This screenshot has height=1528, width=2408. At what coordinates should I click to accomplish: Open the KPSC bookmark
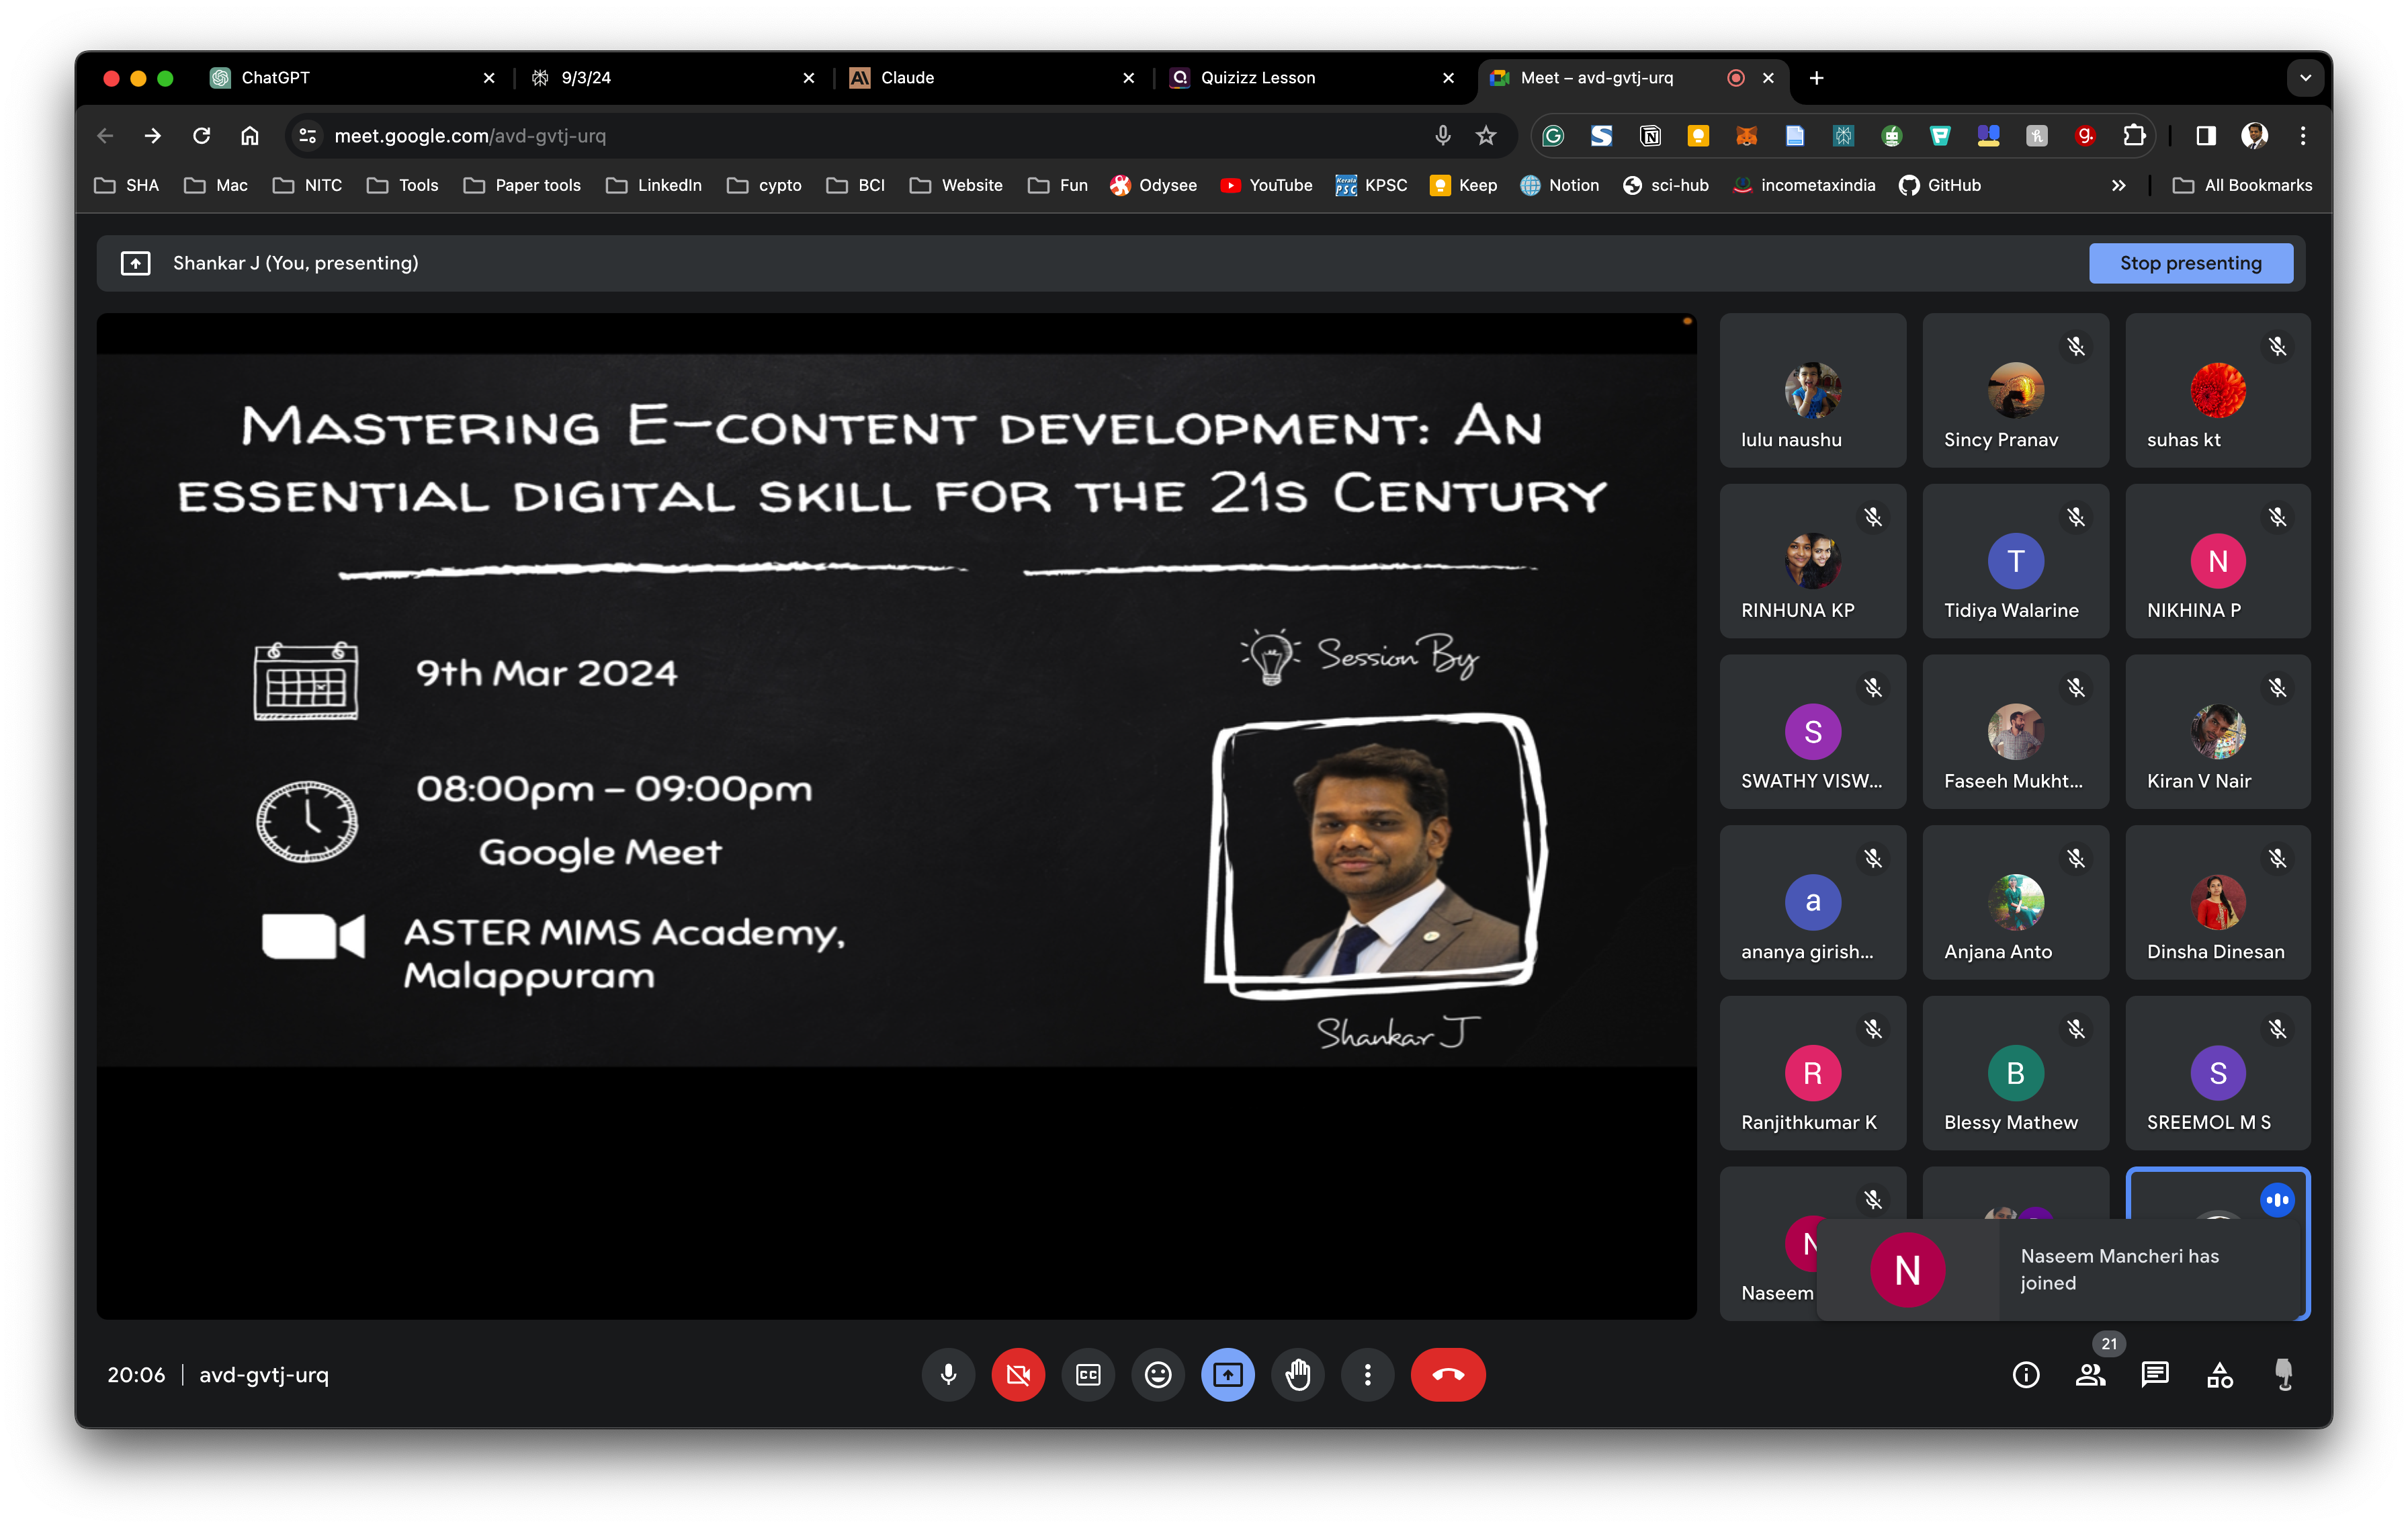point(1371,185)
